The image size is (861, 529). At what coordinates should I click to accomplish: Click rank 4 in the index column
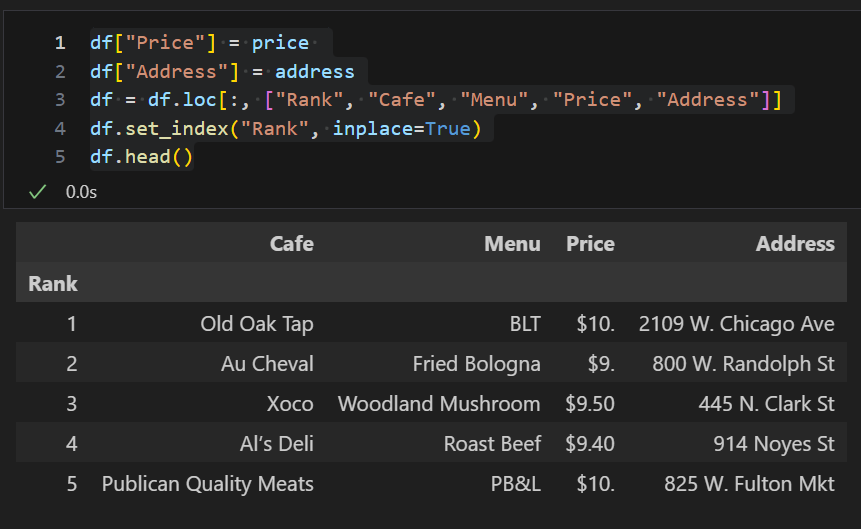71,444
